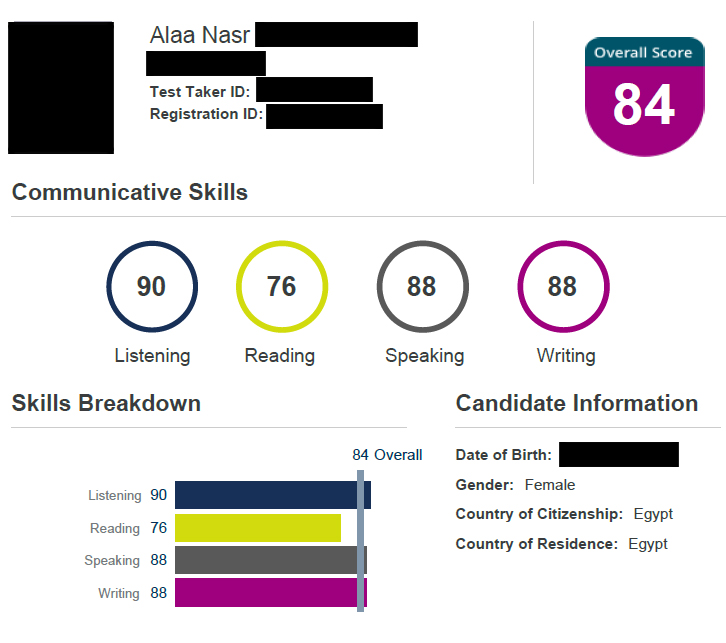Click the Gender value 'Female'
The image size is (726, 643).
point(550,485)
